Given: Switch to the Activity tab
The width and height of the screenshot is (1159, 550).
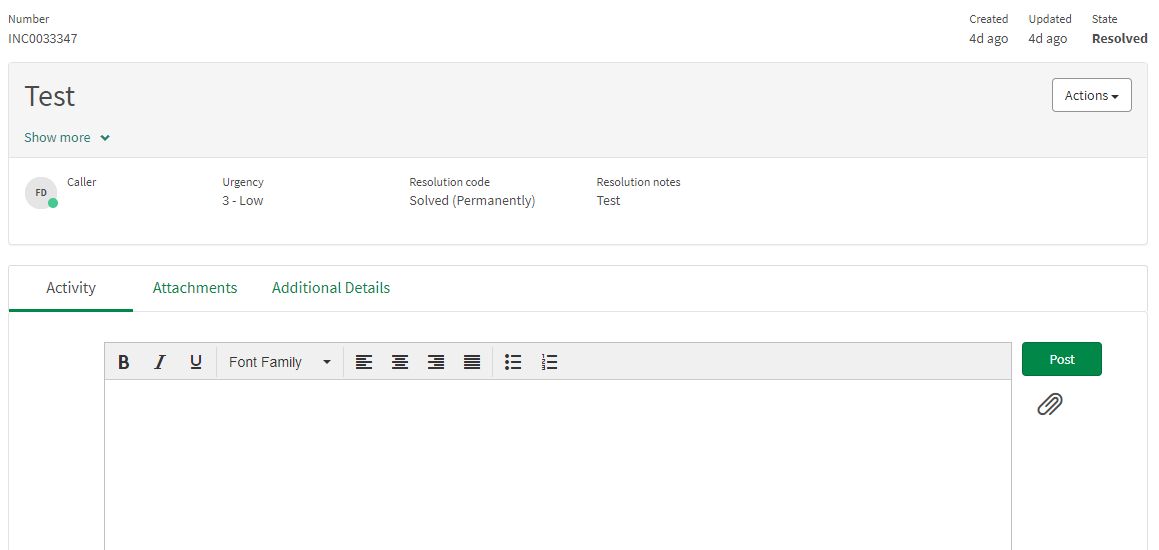Looking at the screenshot, I should click(x=71, y=288).
